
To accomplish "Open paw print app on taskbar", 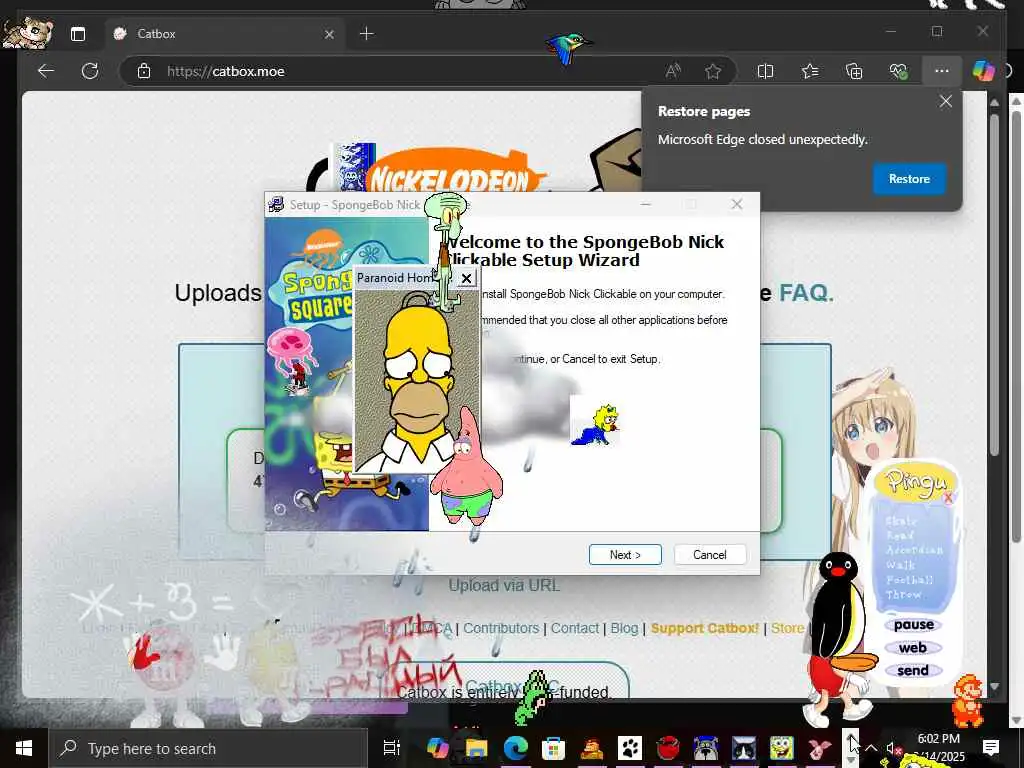I will (630, 748).
